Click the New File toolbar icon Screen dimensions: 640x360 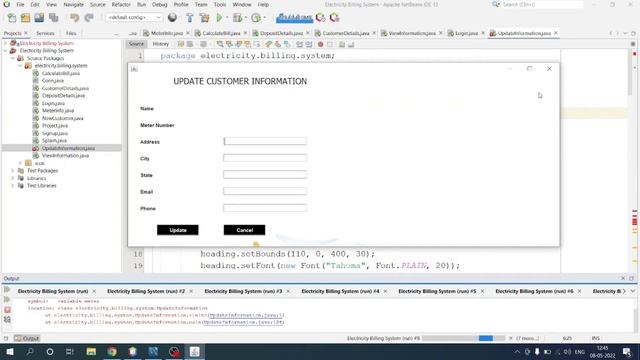[12, 18]
